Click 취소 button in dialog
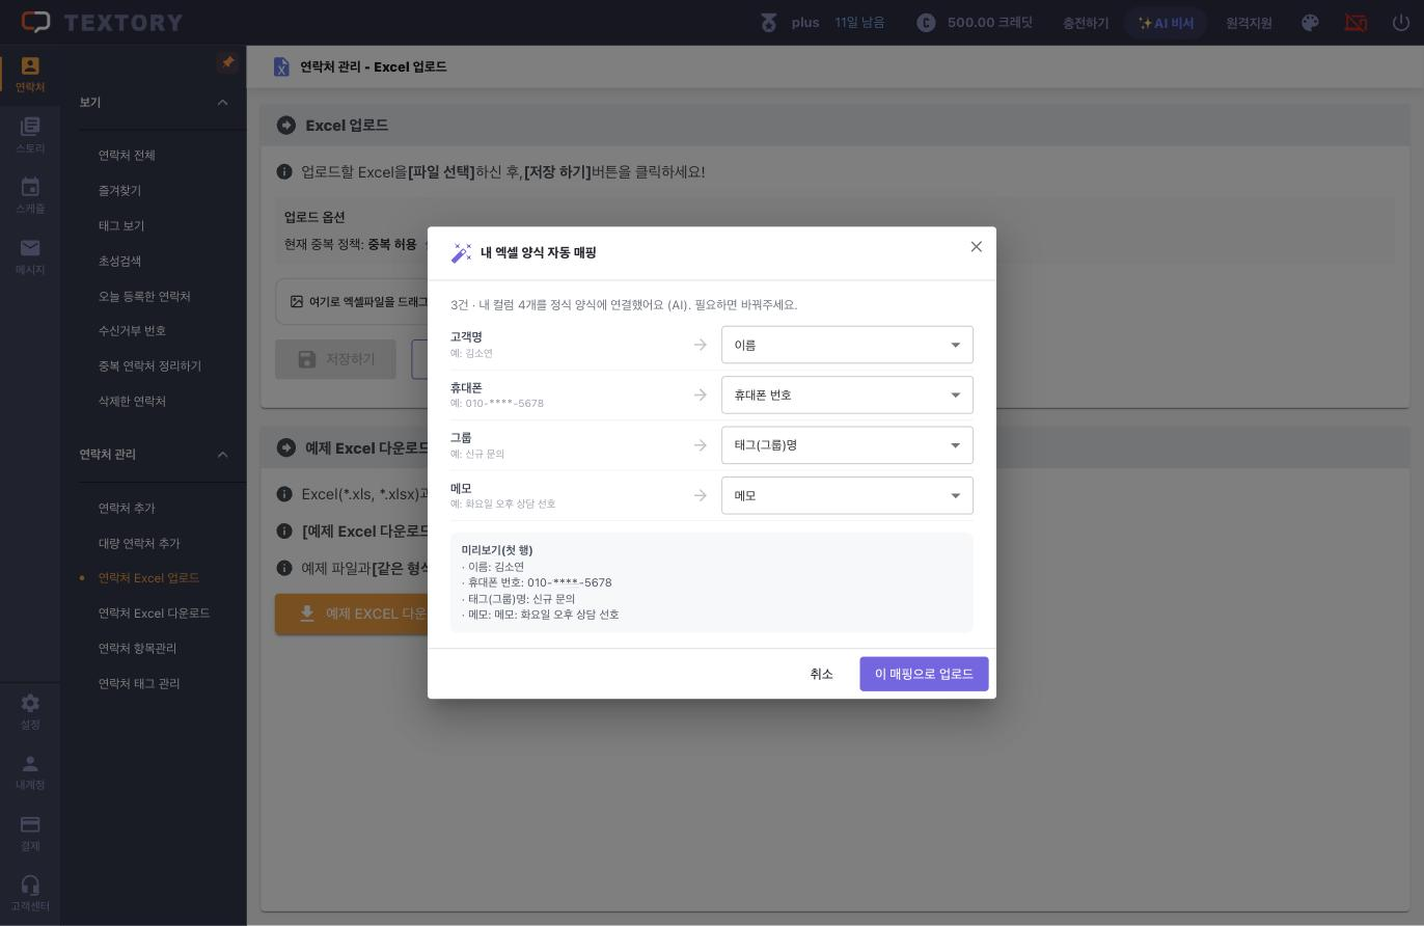1424x926 pixels. [821, 674]
